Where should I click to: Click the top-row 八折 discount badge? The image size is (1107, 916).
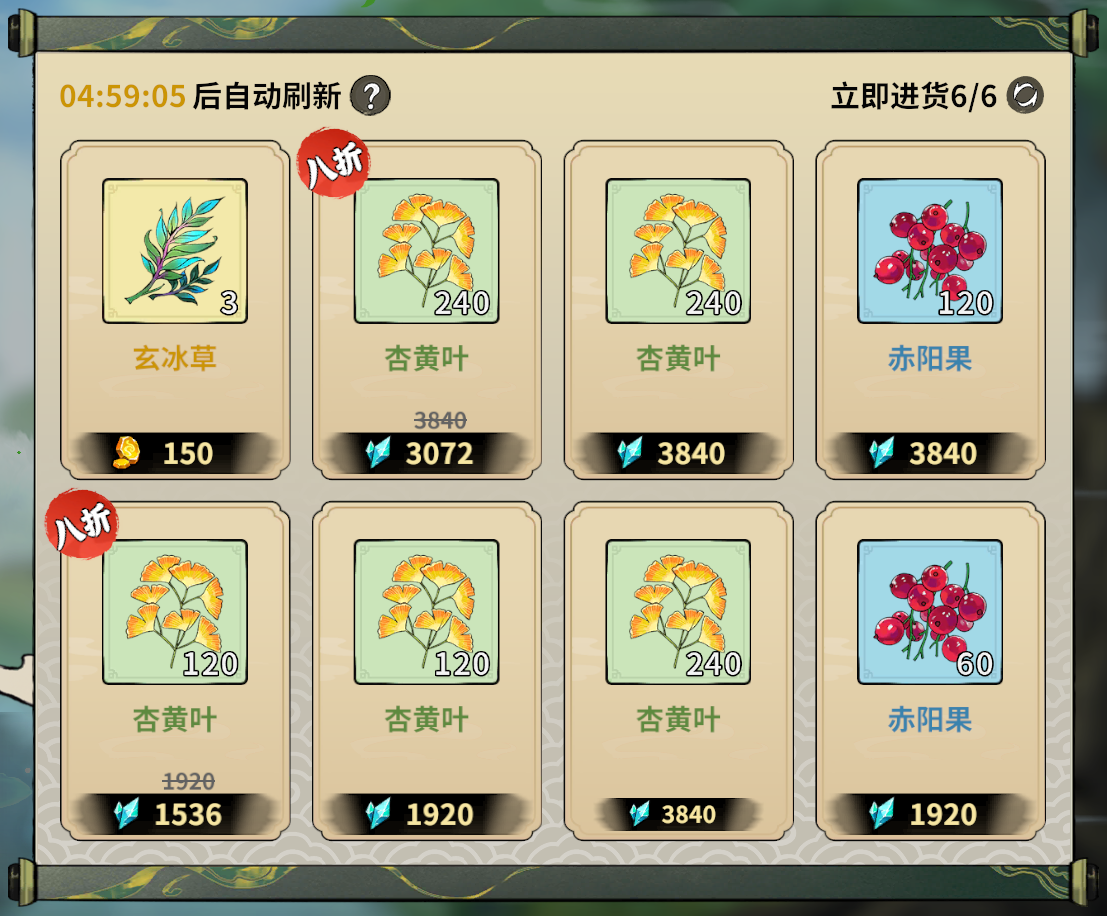click(334, 163)
